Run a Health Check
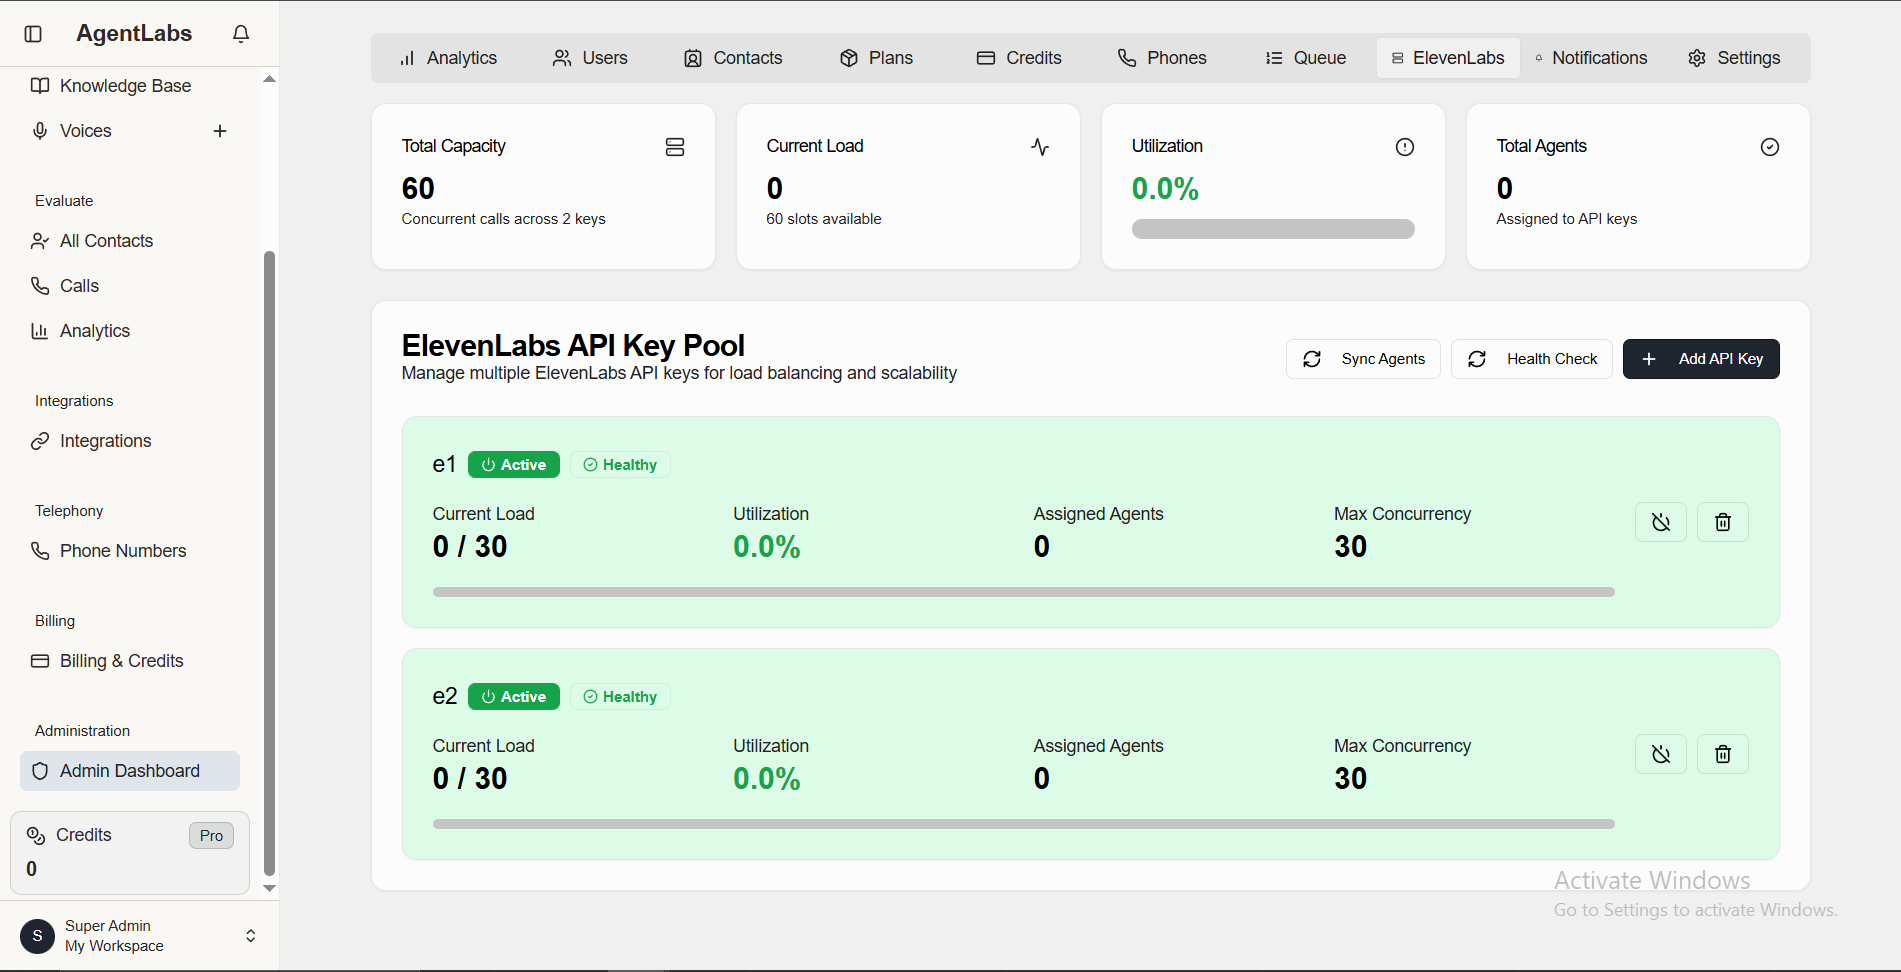 (x=1531, y=358)
